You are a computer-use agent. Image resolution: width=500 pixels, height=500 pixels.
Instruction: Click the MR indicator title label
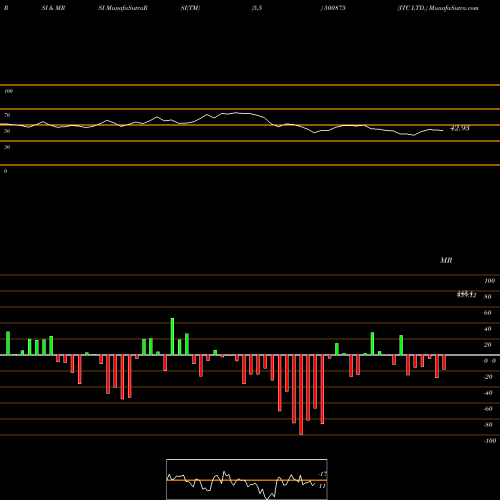(x=446, y=260)
